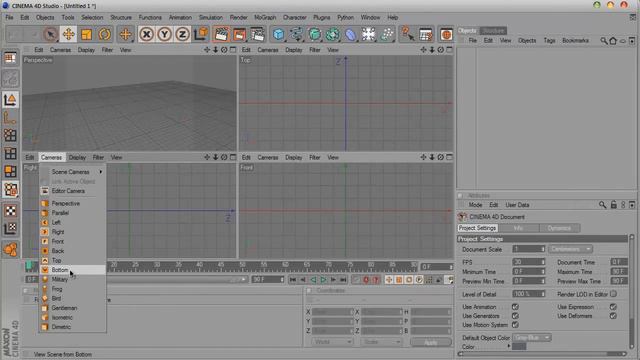Screen dimensions: 640x360
Task: Click the coordinate system icon
Action: [201, 34]
